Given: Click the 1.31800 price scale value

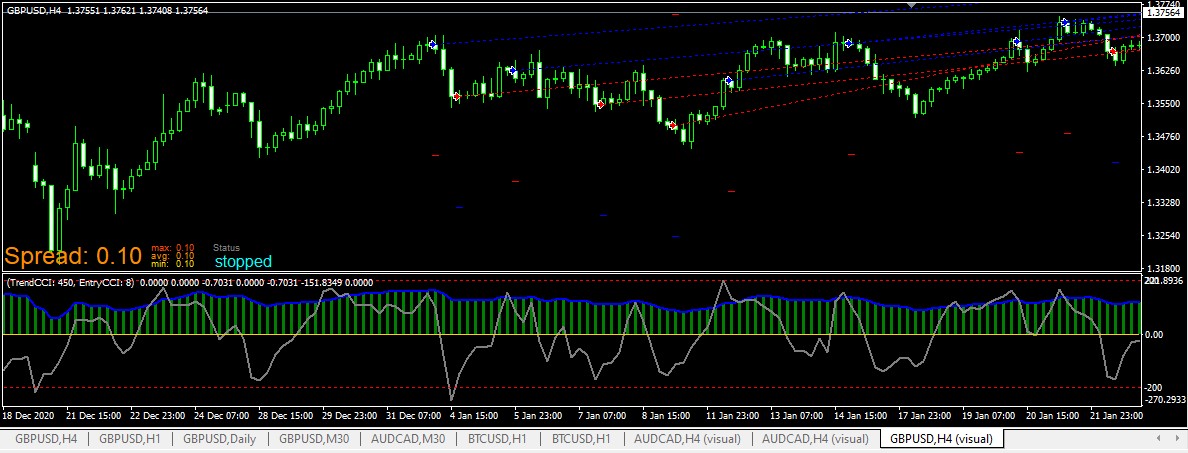Looking at the screenshot, I should click(x=1164, y=268).
